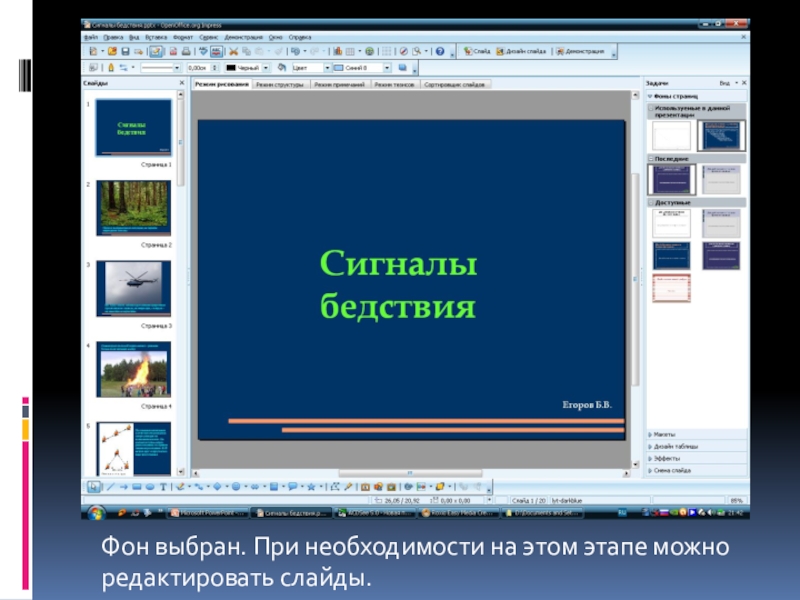Image resolution: width=800 pixels, height=600 pixels.
Task: Select the forest slide thumbnail 'Страница 2'
Action: tap(133, 207)
